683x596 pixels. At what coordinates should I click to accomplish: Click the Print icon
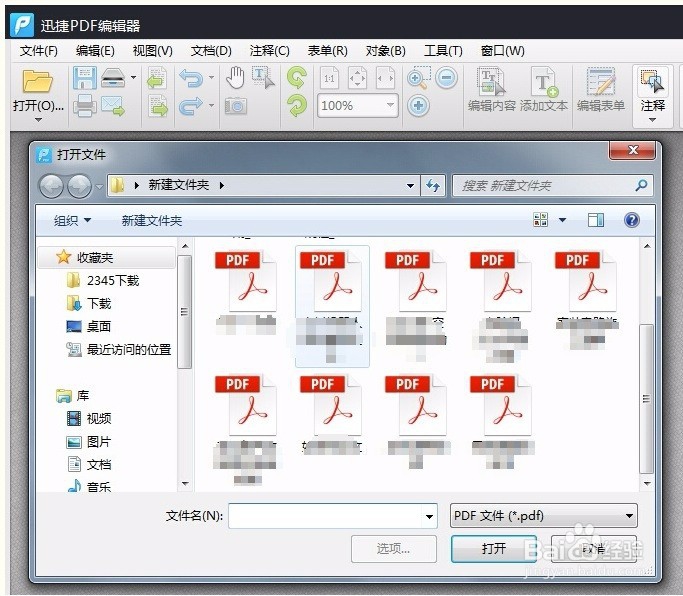[85, 106]
